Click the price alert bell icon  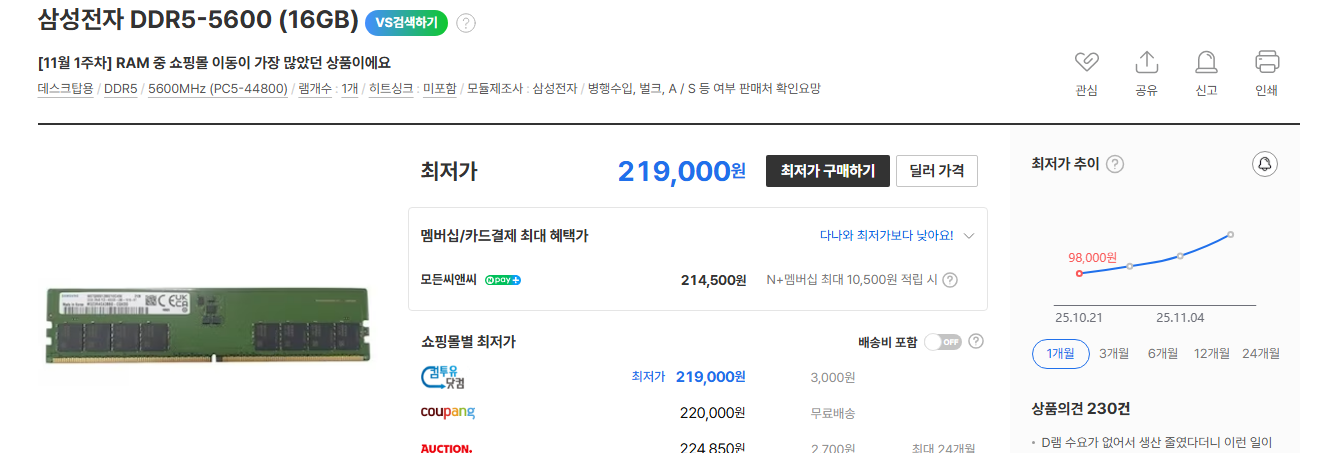pos(1265,164)
